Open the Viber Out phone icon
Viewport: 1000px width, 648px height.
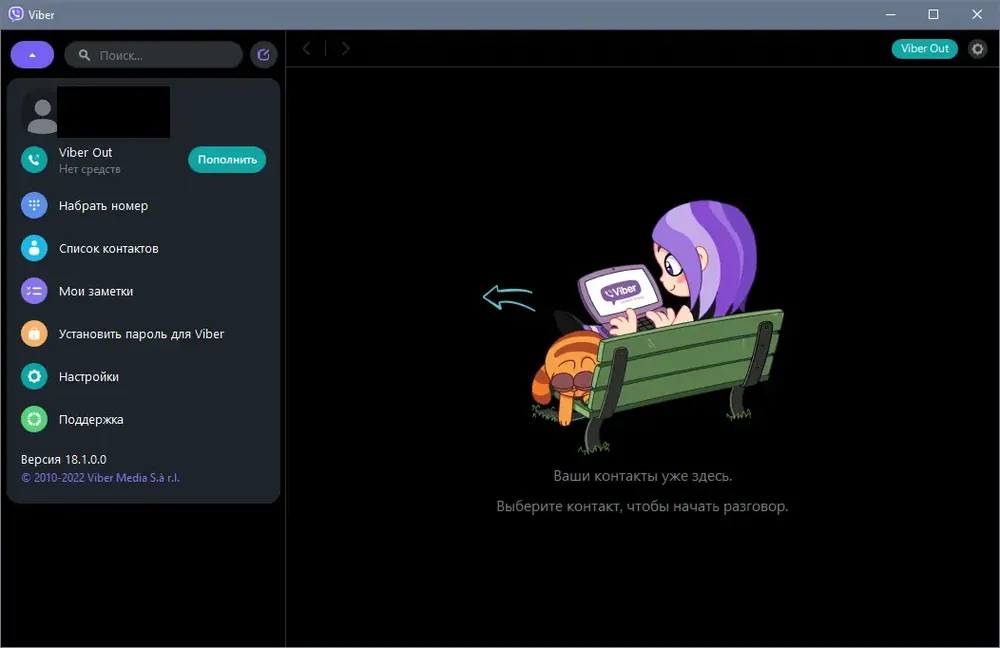(x=34, y=160)
